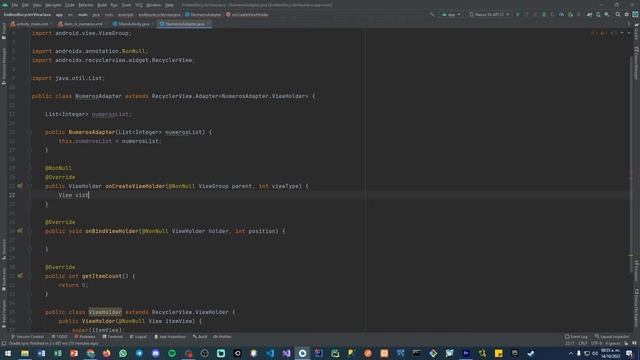
Task: Click the Search Everywhere magnifier icon
Action: (x=618, y=14)
